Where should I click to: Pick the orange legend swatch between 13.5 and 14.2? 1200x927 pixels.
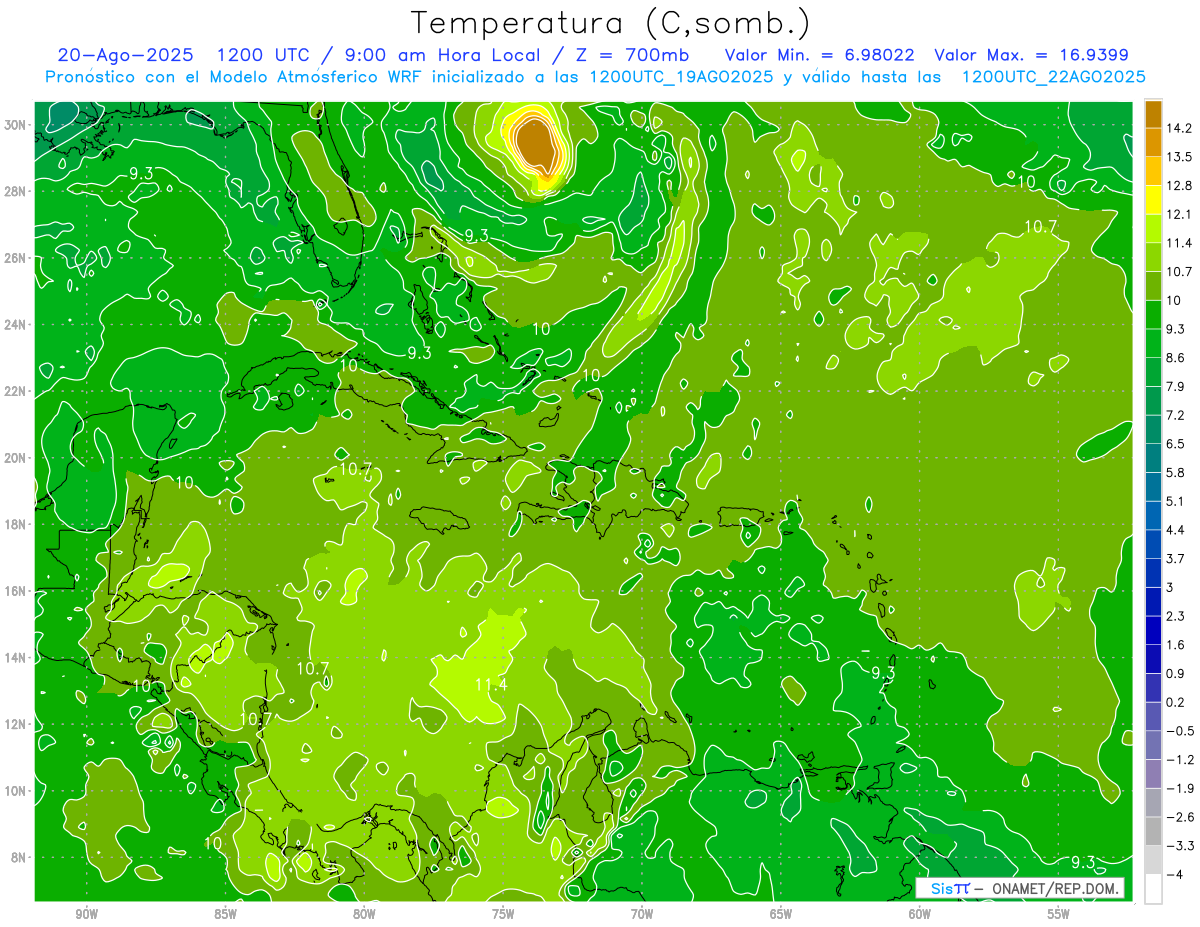1153,143
